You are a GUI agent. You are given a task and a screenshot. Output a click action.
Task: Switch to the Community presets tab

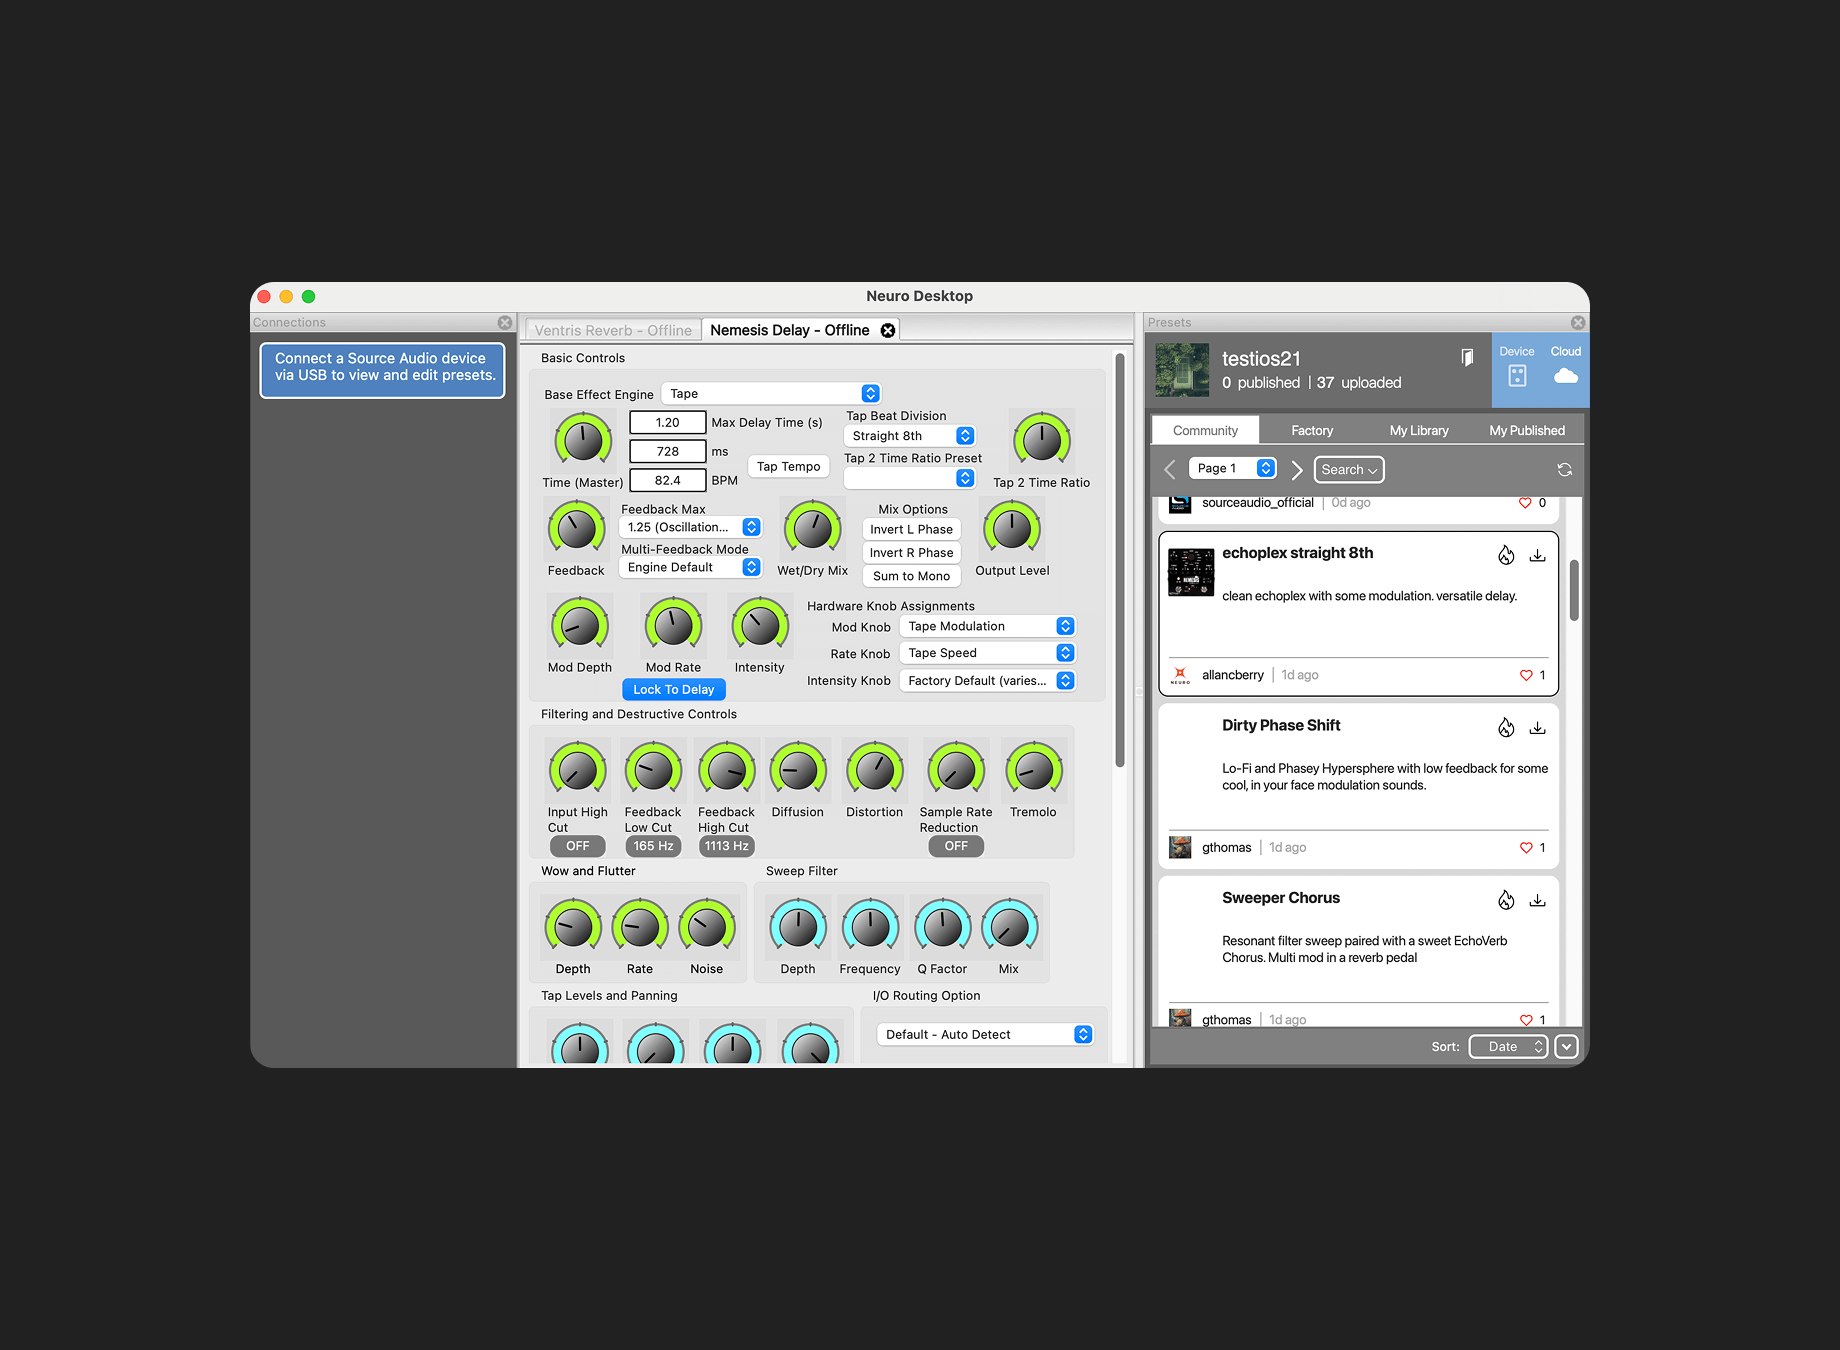1205,431
